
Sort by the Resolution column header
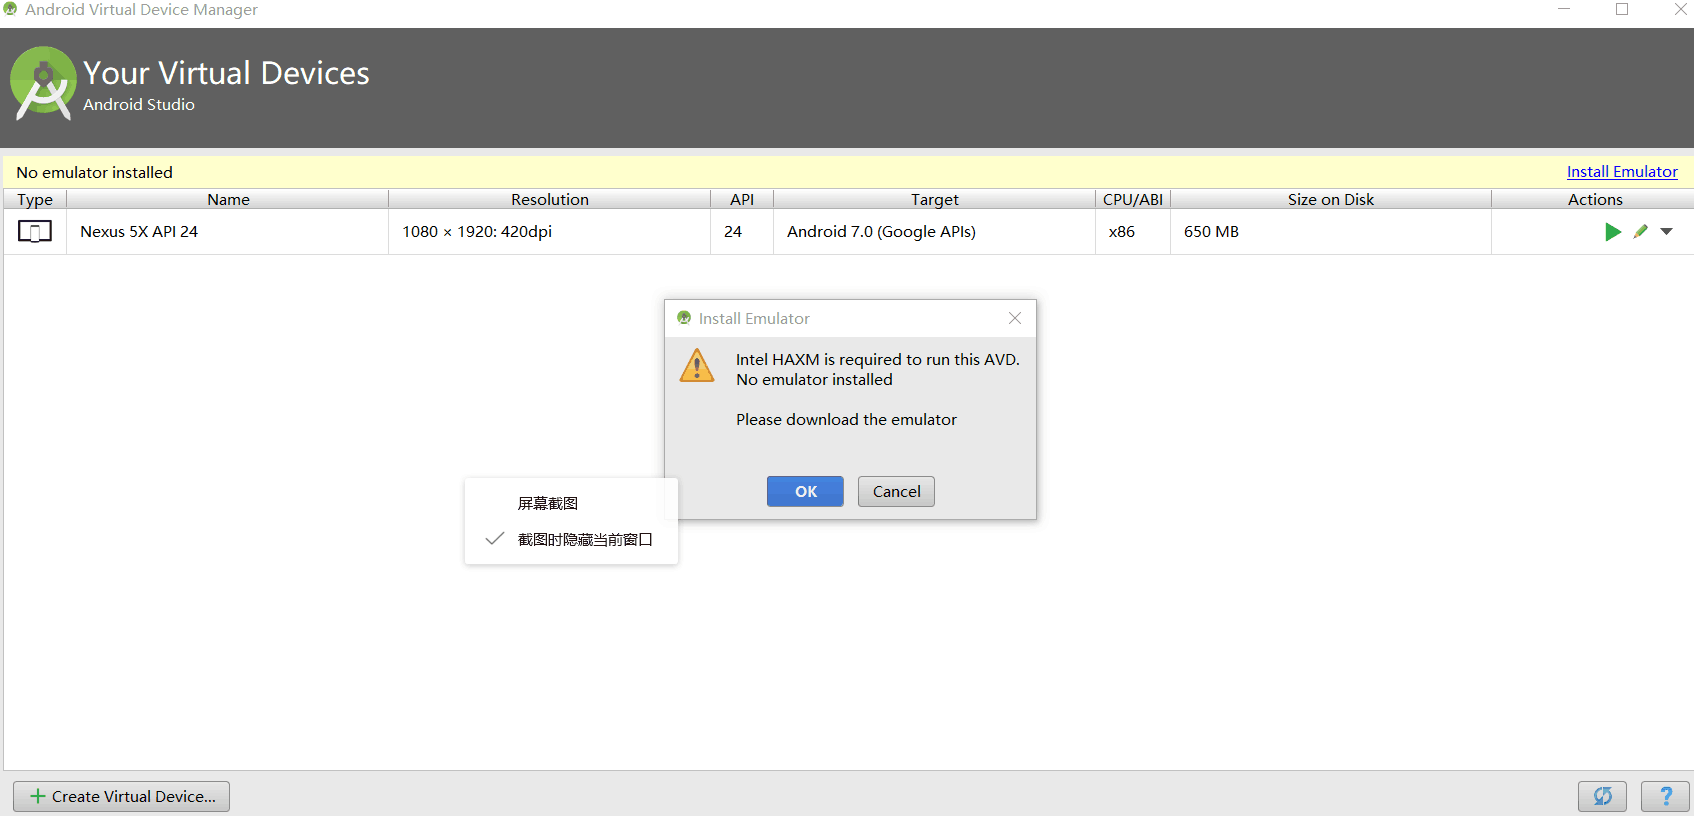(x=550, y=199)
